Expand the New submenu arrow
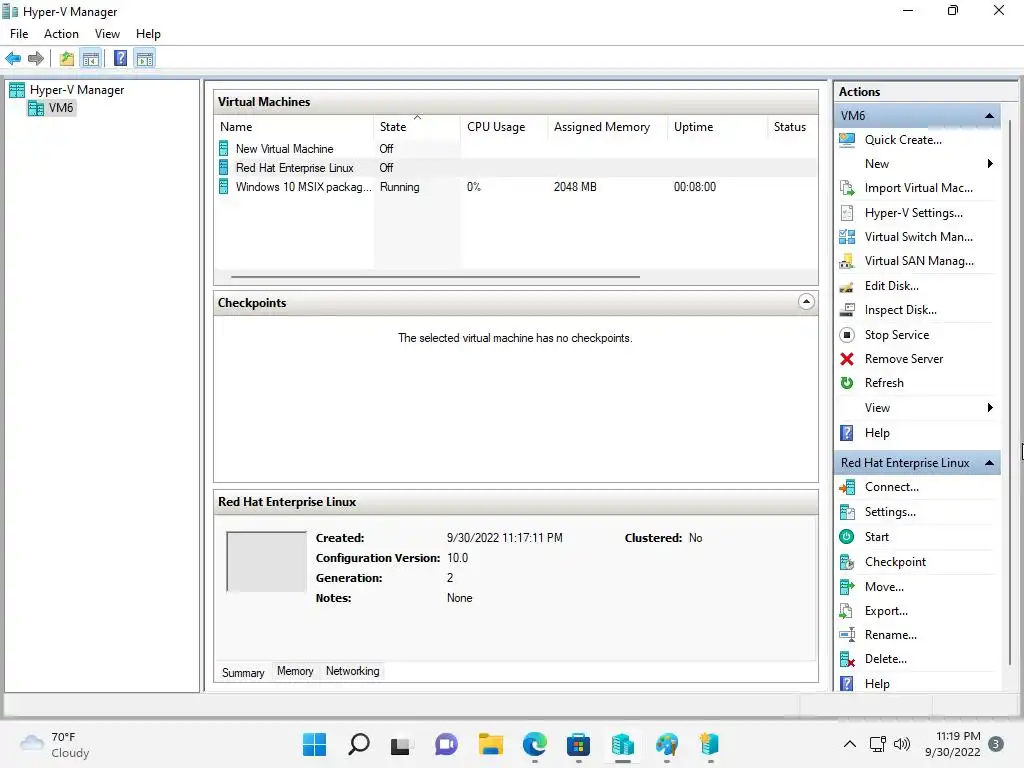The image size is (1024, 768). click(x=990, y=164)
